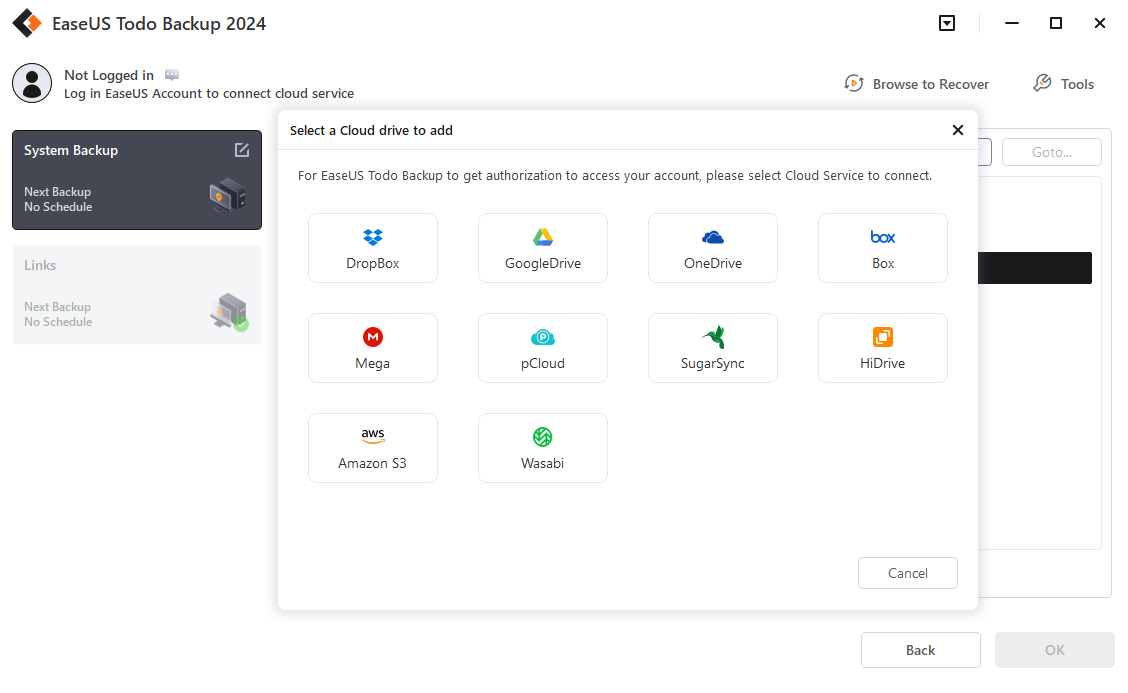Select the DropBox cloud service icon
1128x693 pixels.
pyautogui.click(x=373, y=237)
